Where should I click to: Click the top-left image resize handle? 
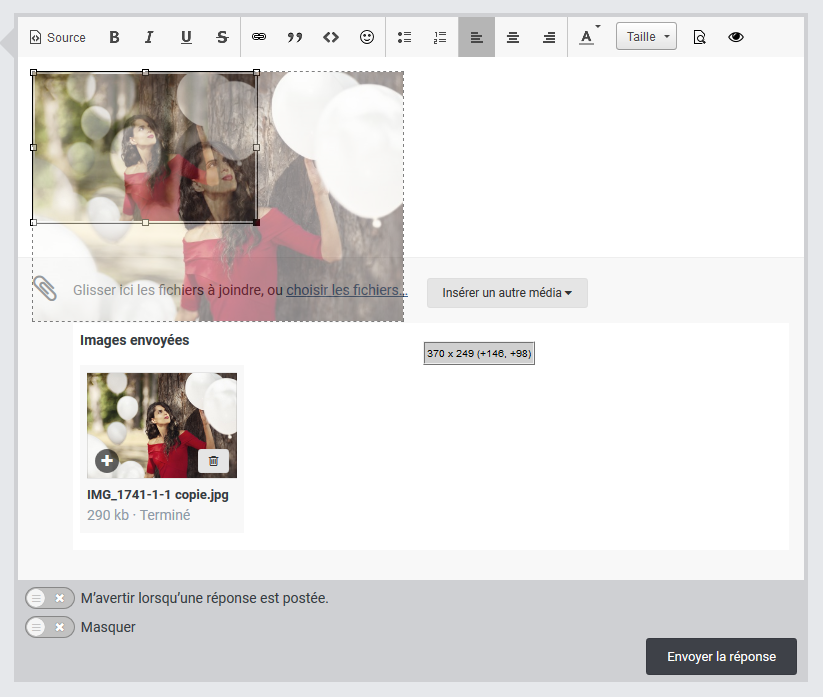click(34, 72)
